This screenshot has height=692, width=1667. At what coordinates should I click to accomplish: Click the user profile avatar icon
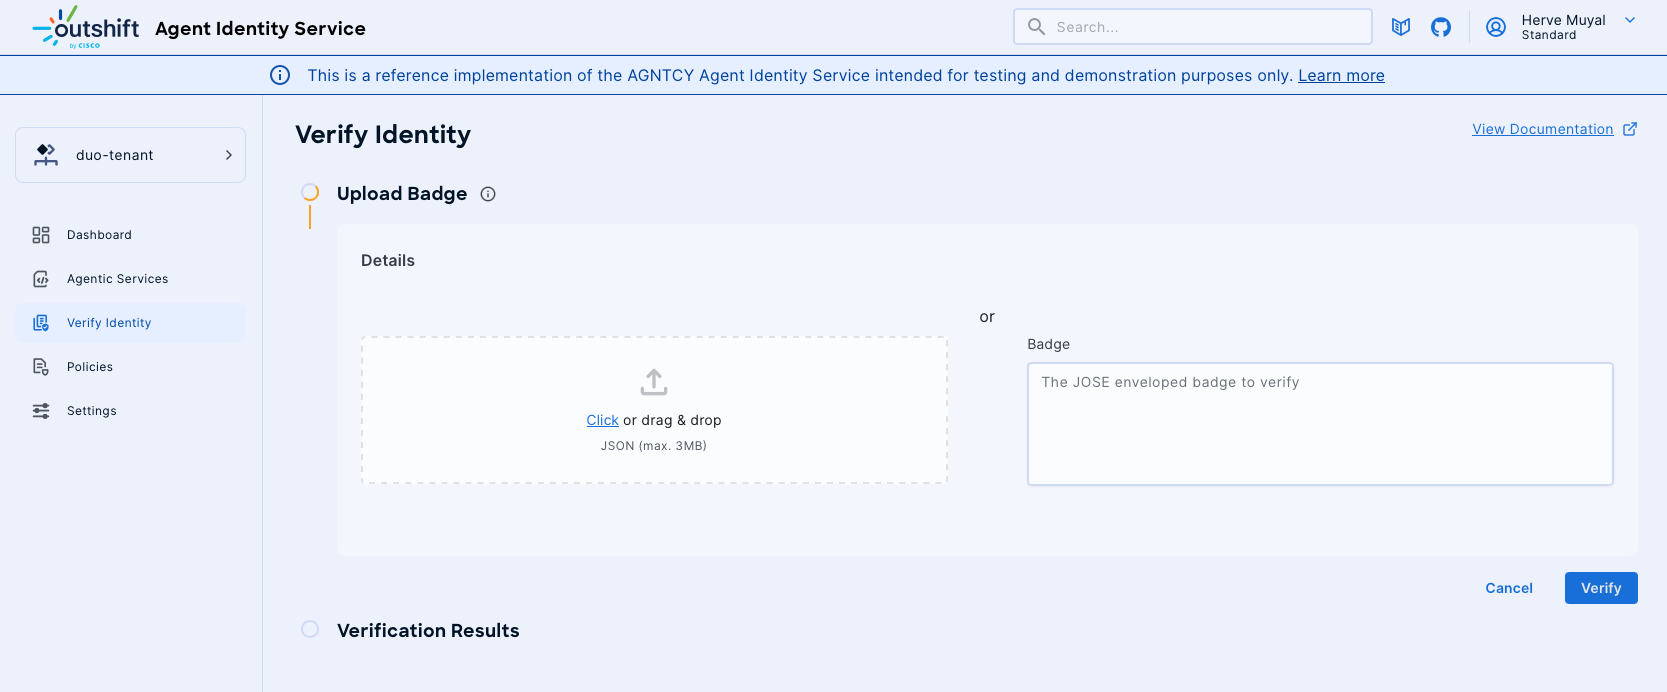tap(1496, 27)
